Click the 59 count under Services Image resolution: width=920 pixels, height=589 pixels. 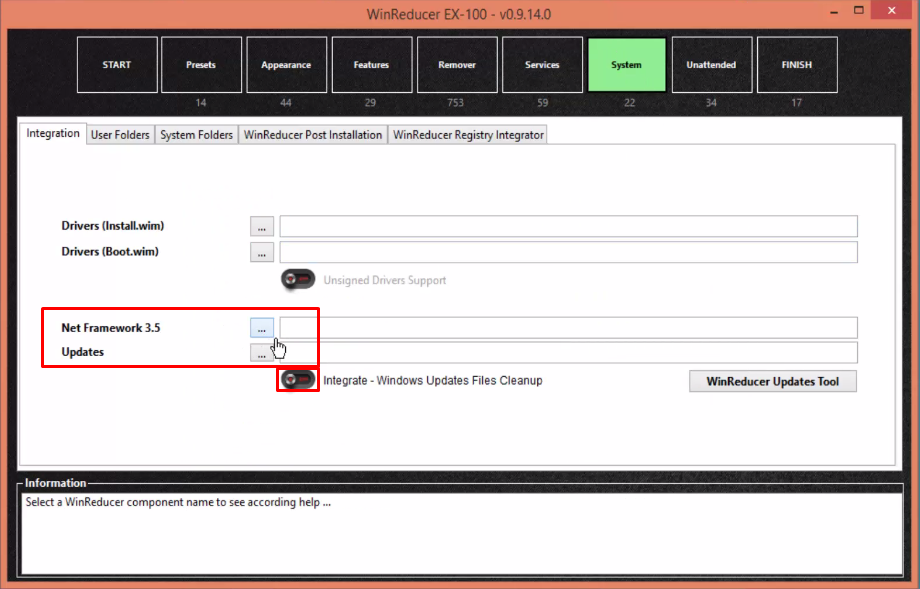pos(543,103)
